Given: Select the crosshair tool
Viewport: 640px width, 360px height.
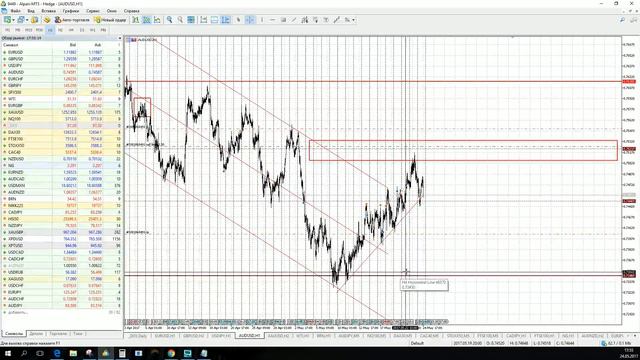Looking at the screenshot, I should (x=249, y=20).
